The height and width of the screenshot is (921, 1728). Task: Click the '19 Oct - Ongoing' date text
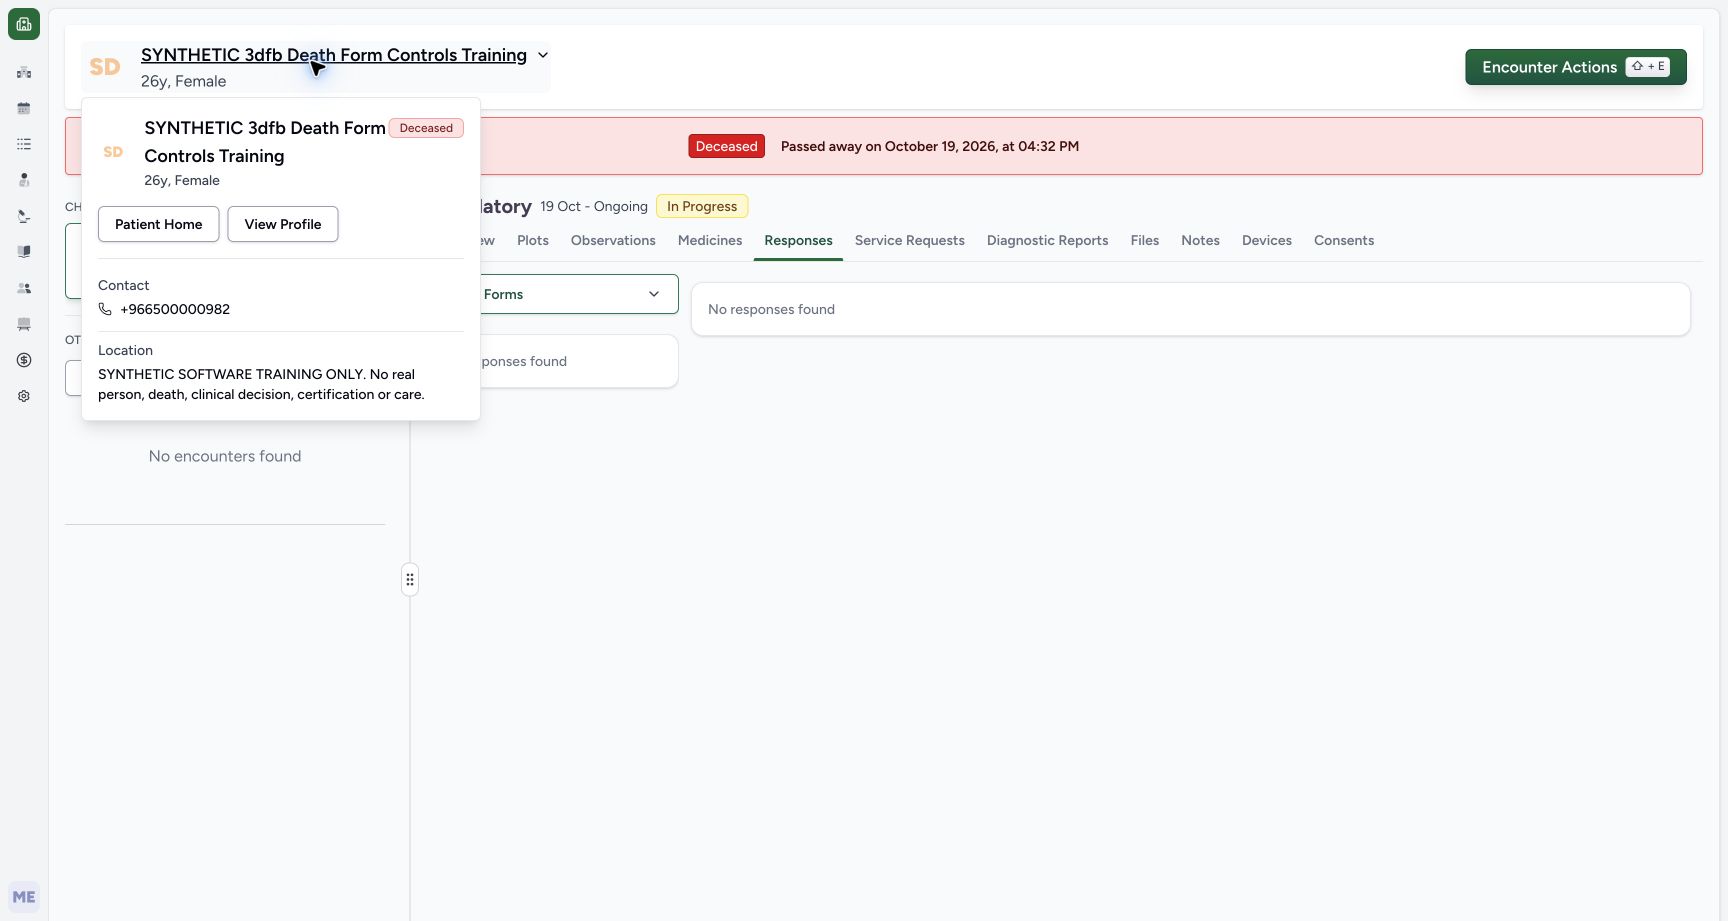[594, 206]
